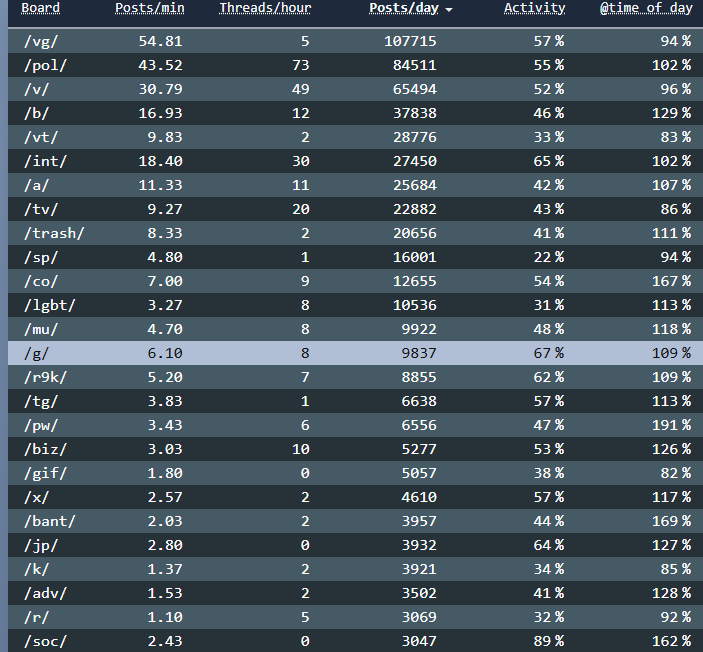
Task: Select the /pol/ board name
Action: pos(45,65)
